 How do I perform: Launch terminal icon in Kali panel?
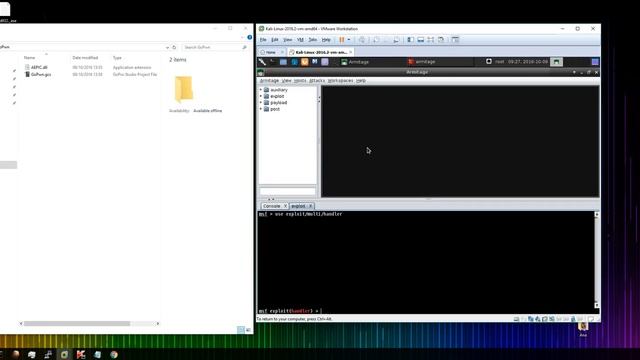coord(273,62)
